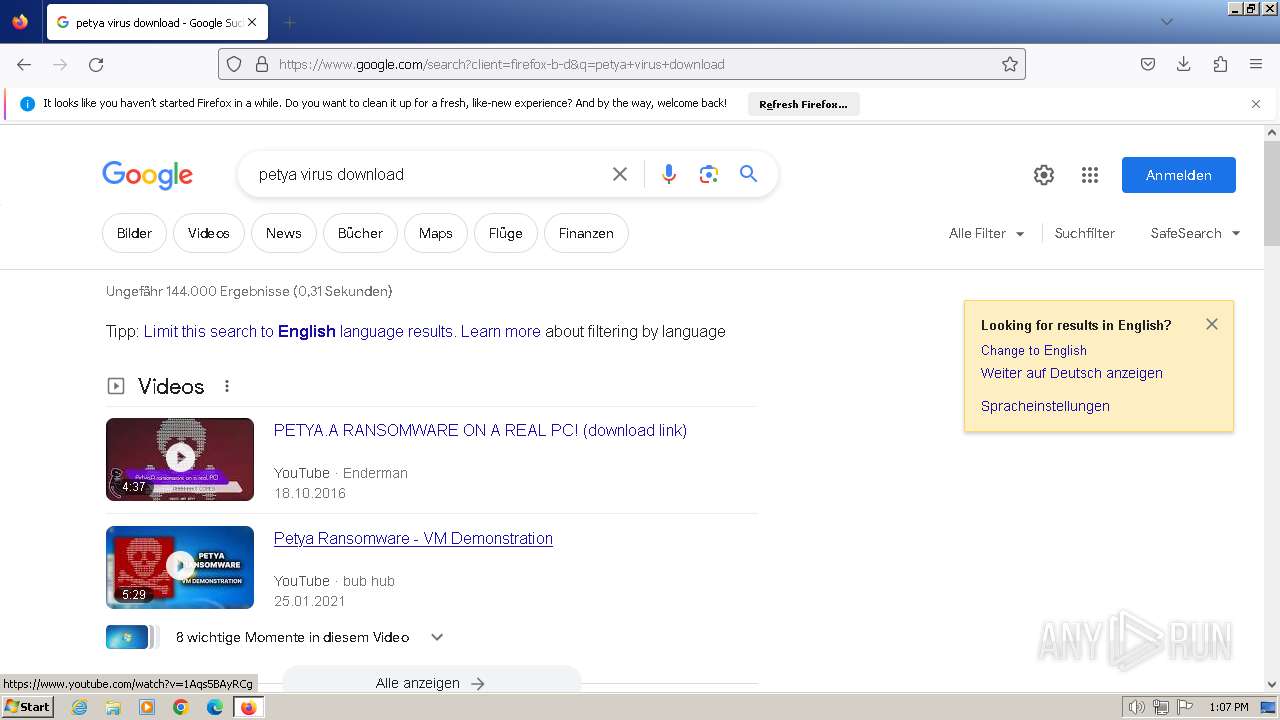
Task: Play Petya Ransomware VM Demonstration thumbnail
Action: (180, 567)
